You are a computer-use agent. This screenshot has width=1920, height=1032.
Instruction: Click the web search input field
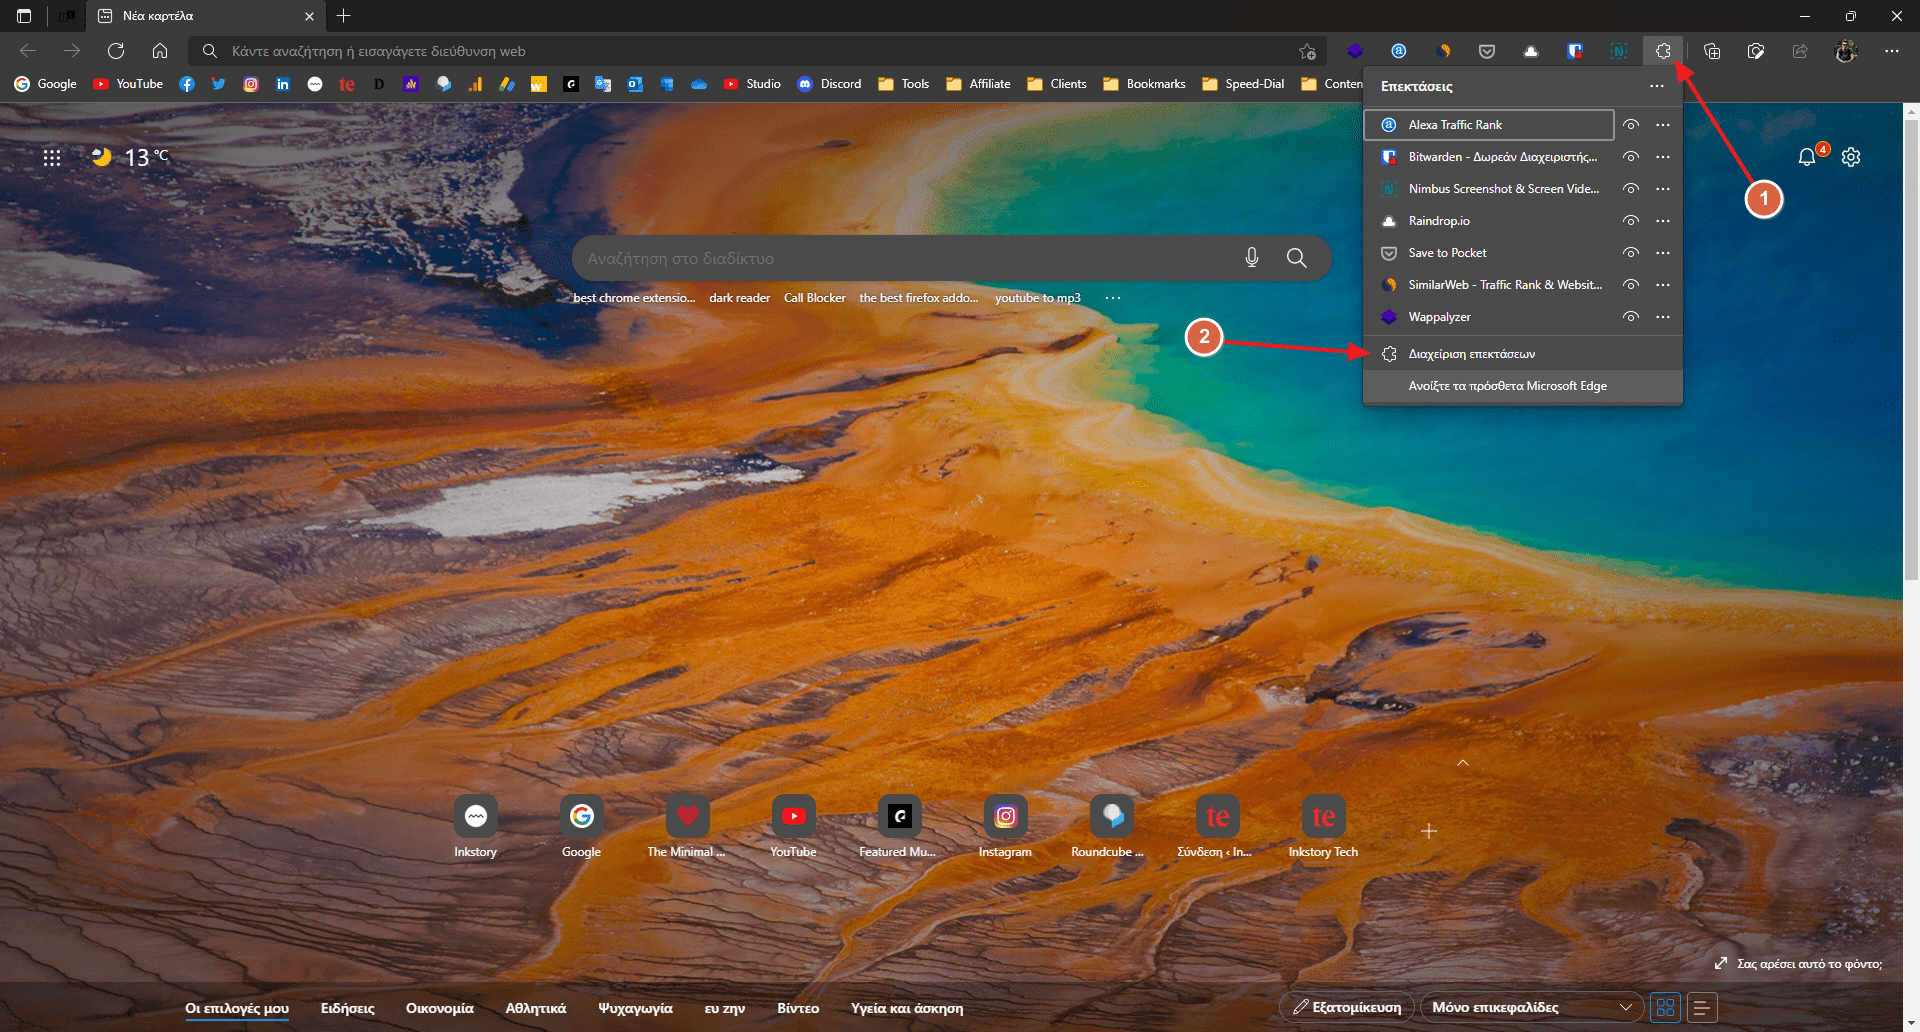(900, 258)
